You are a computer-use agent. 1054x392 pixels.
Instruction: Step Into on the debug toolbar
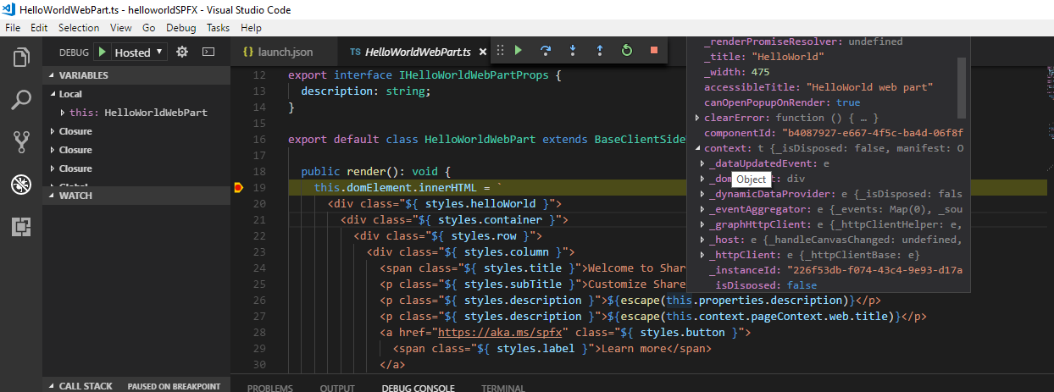[x=573, y=50]
